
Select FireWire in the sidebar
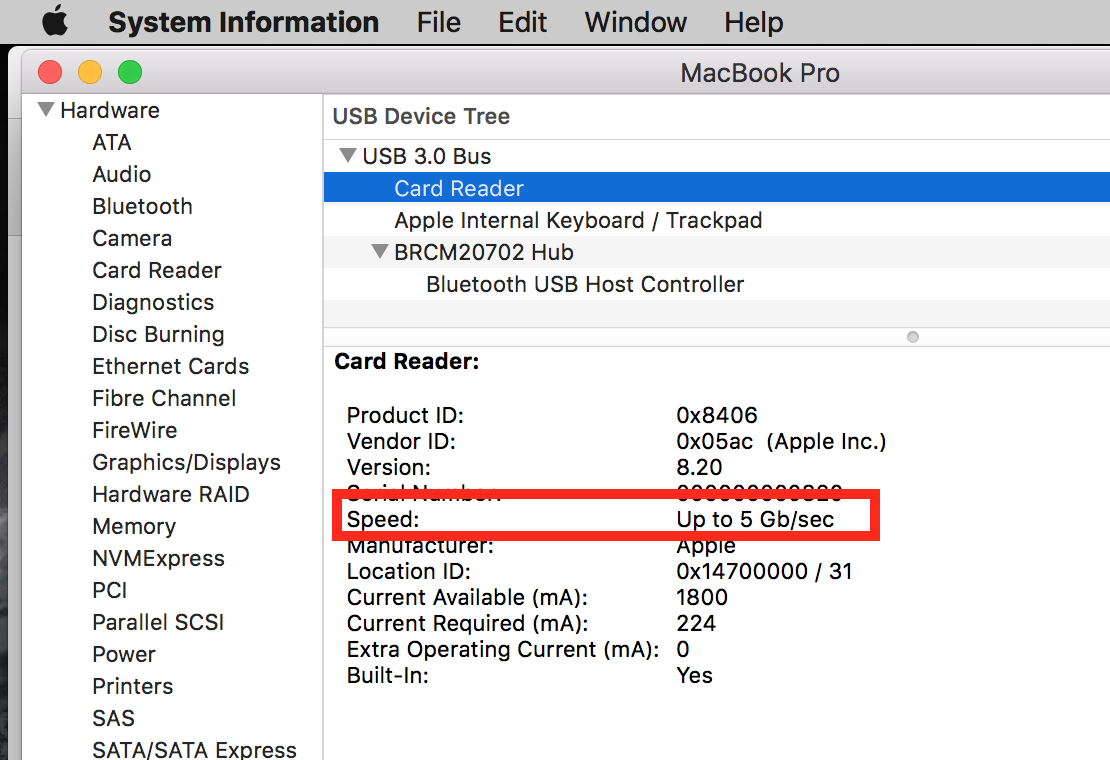pos(135,430)
